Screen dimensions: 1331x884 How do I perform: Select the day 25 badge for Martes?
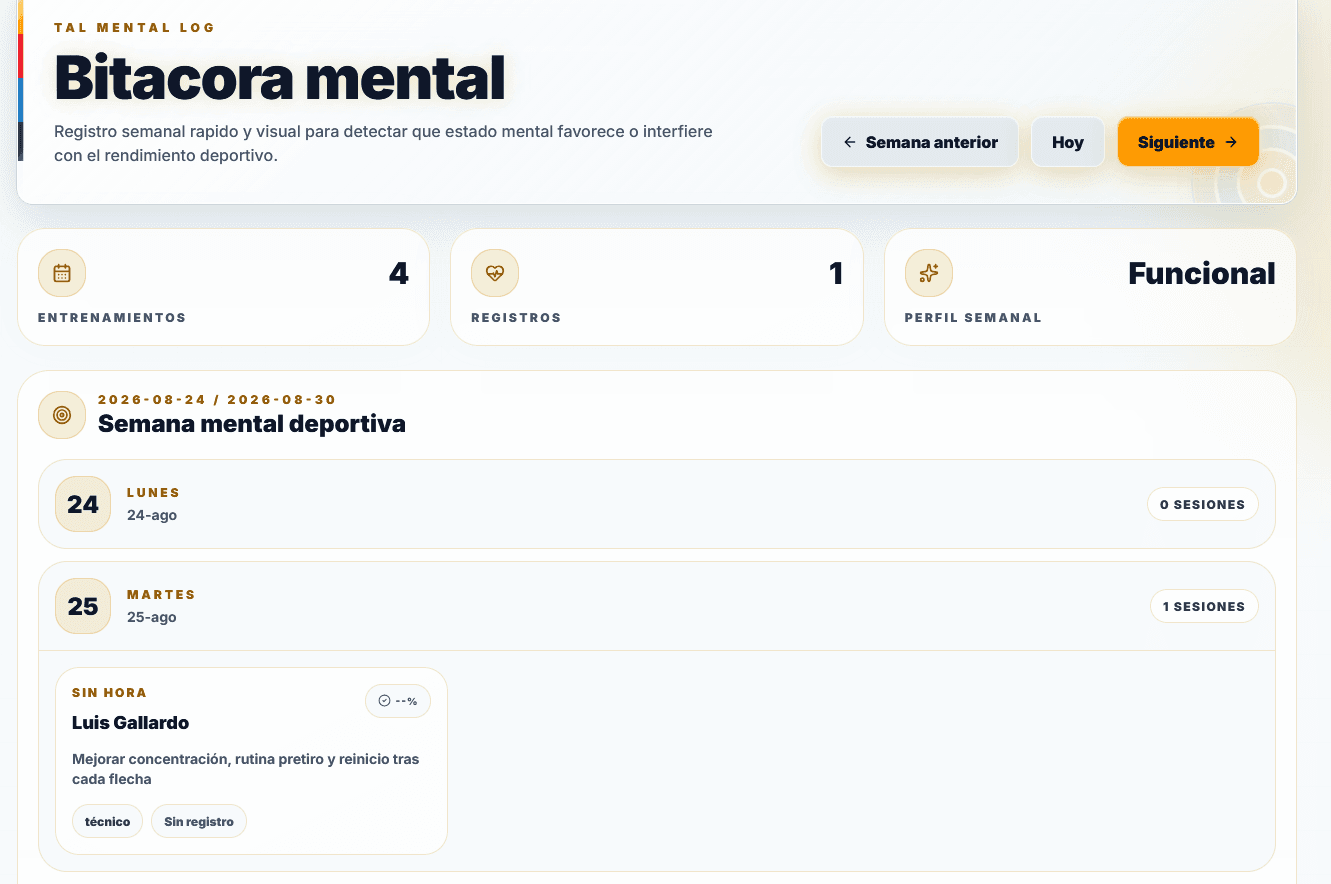click(83, 606)
